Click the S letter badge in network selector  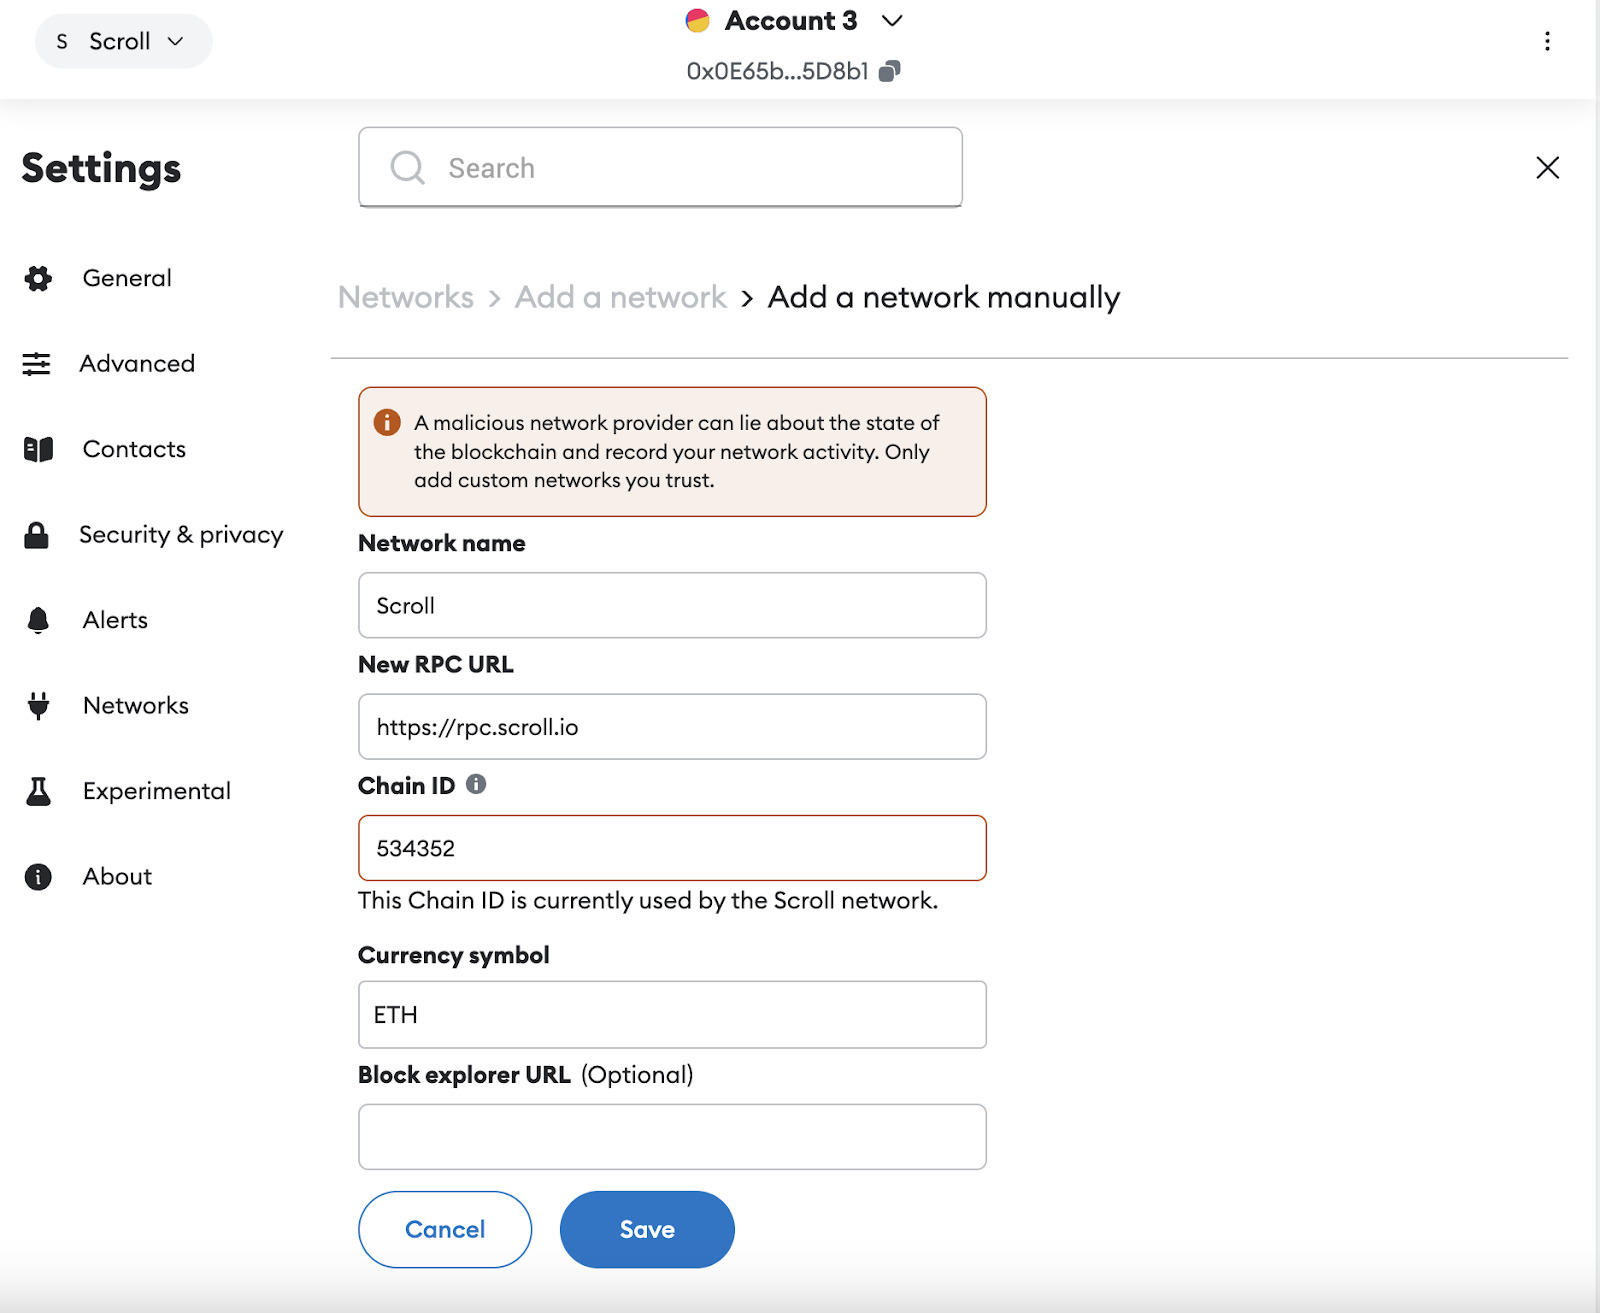tap(62, 41)
